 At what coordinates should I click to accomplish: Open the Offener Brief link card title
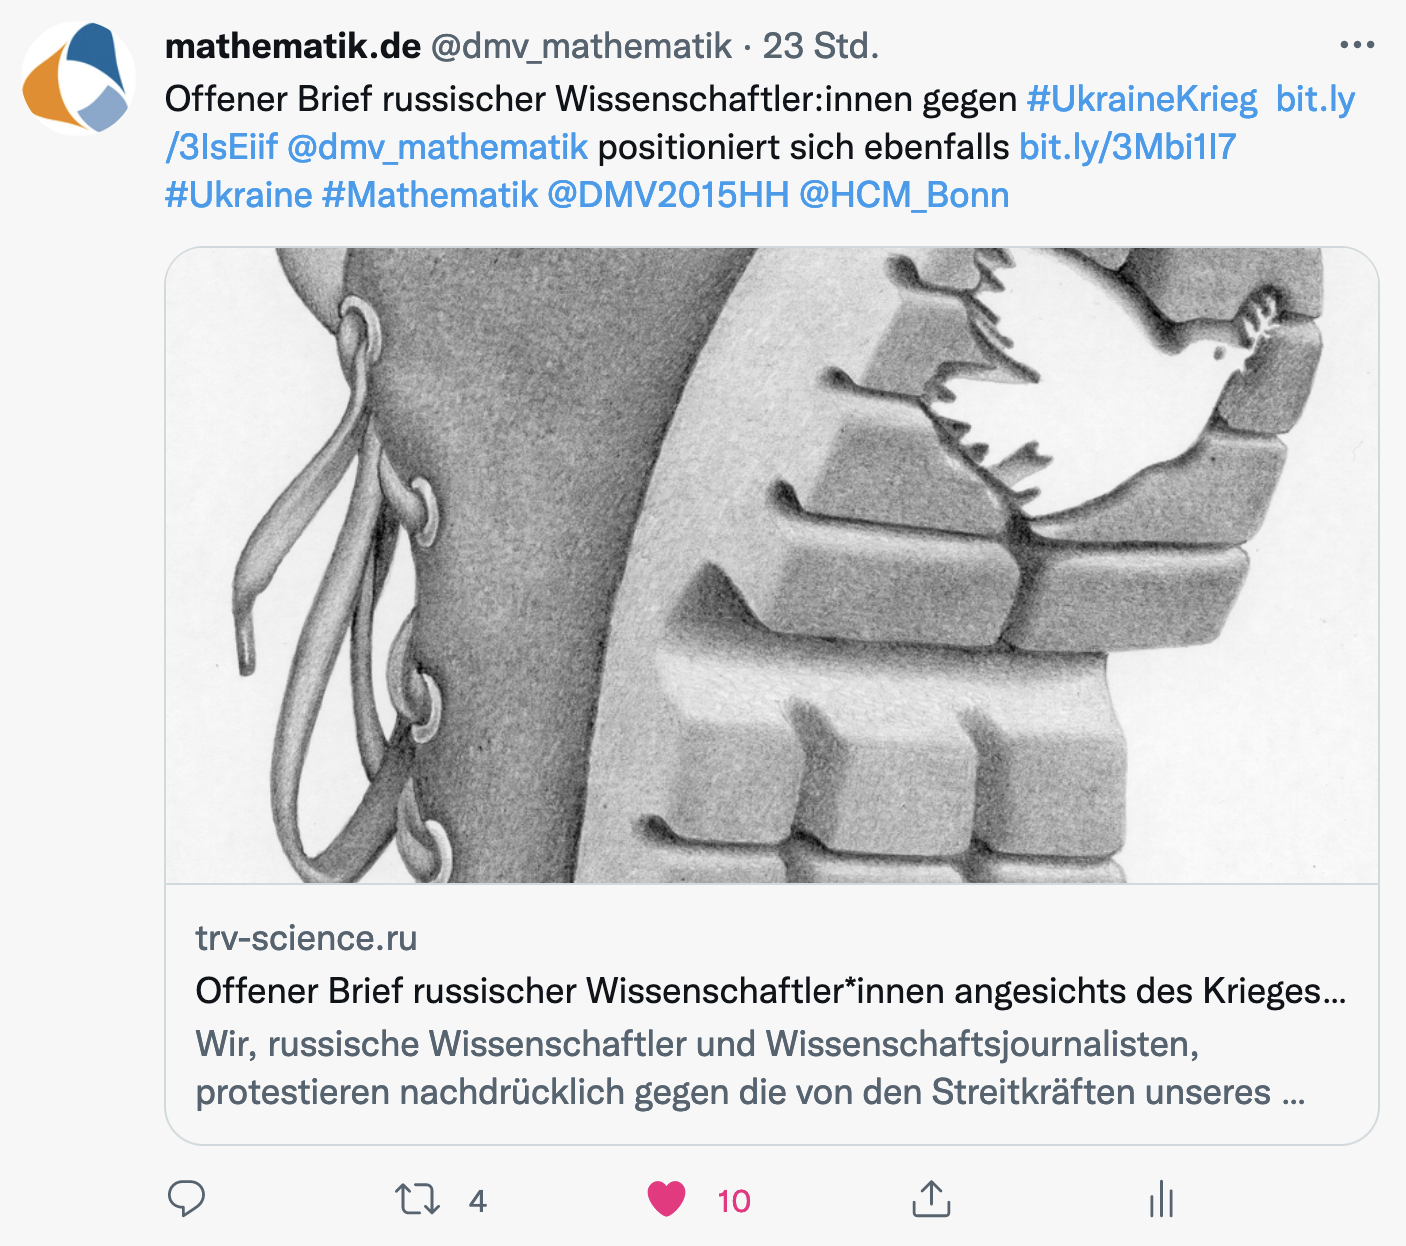point(771,991)
